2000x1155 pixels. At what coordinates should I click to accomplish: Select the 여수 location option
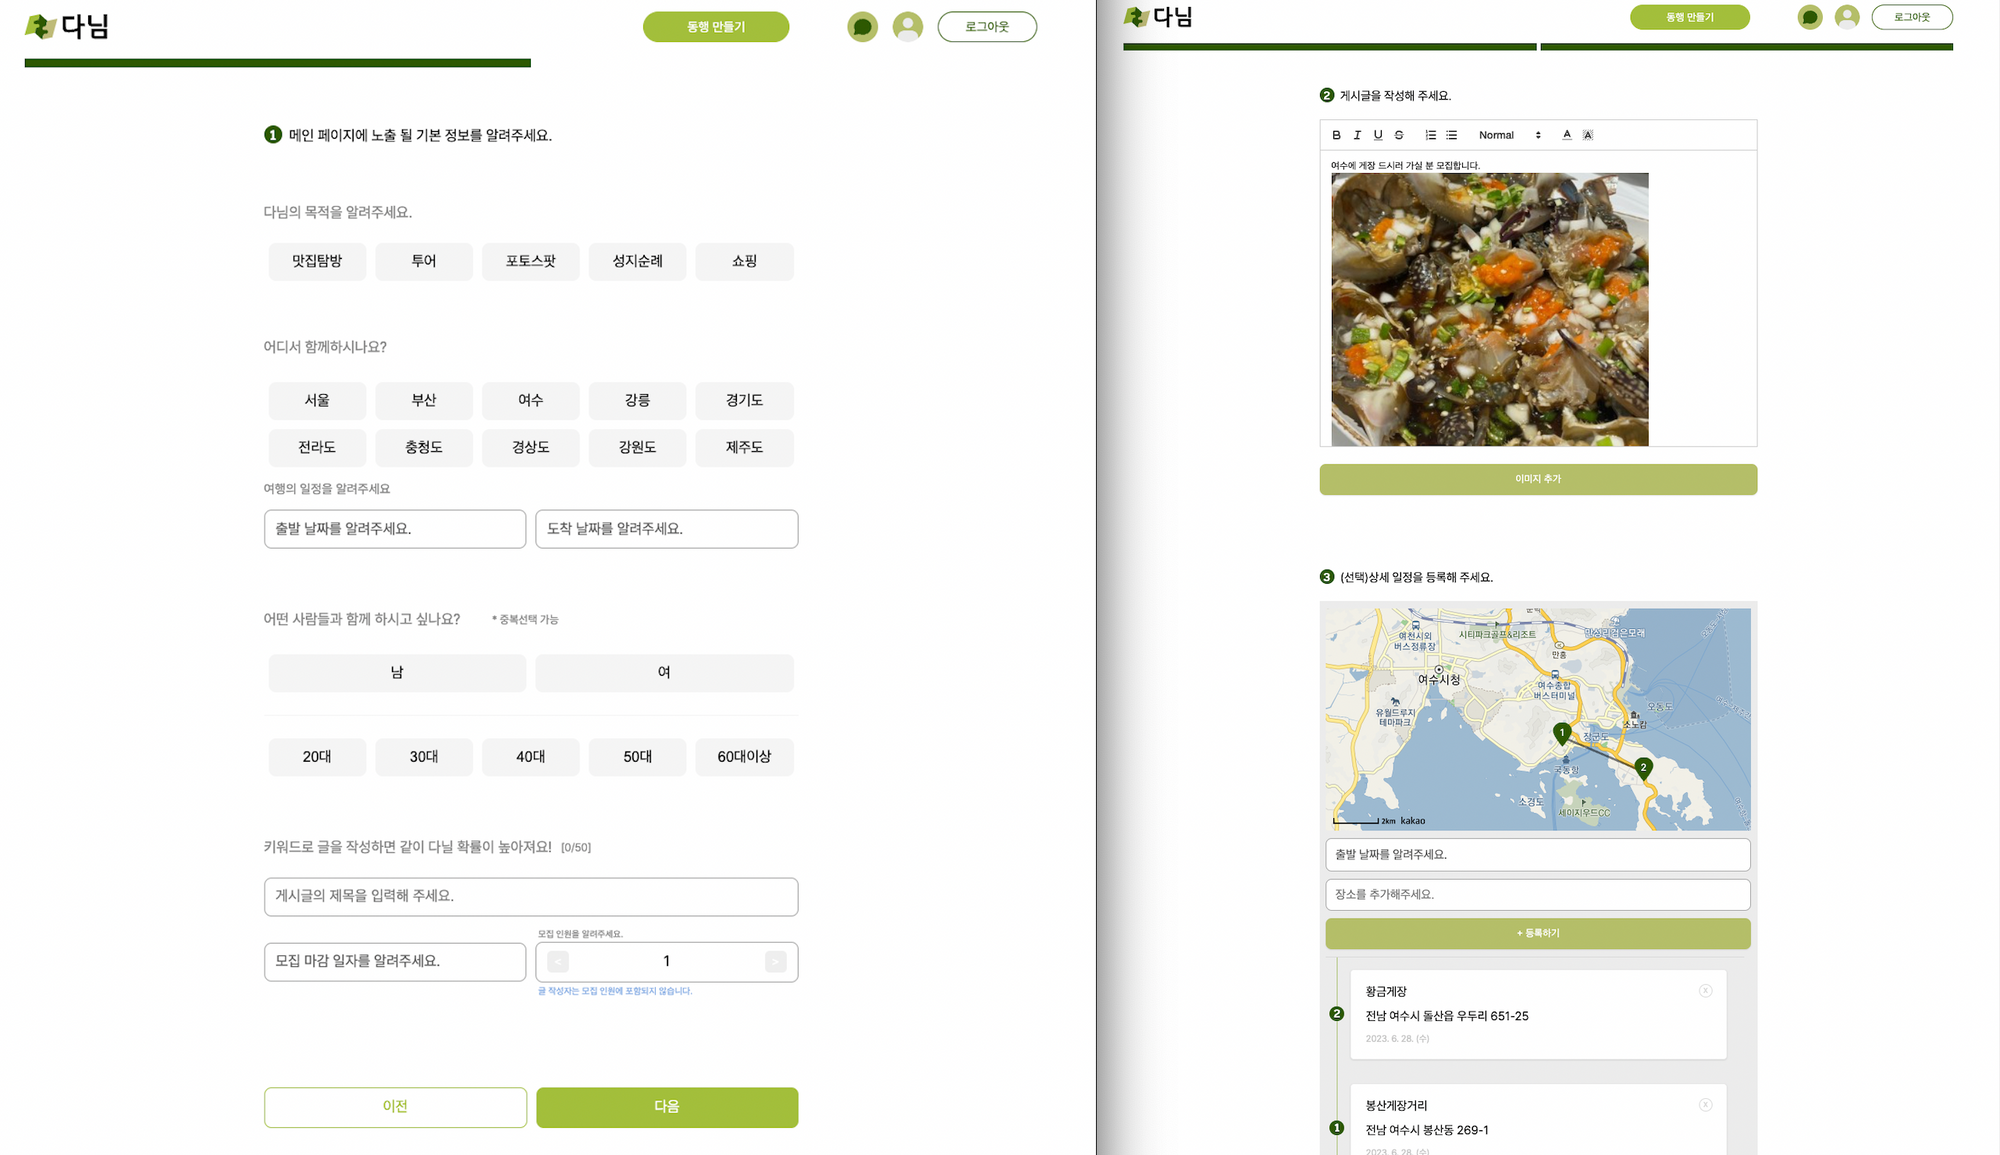530,400
